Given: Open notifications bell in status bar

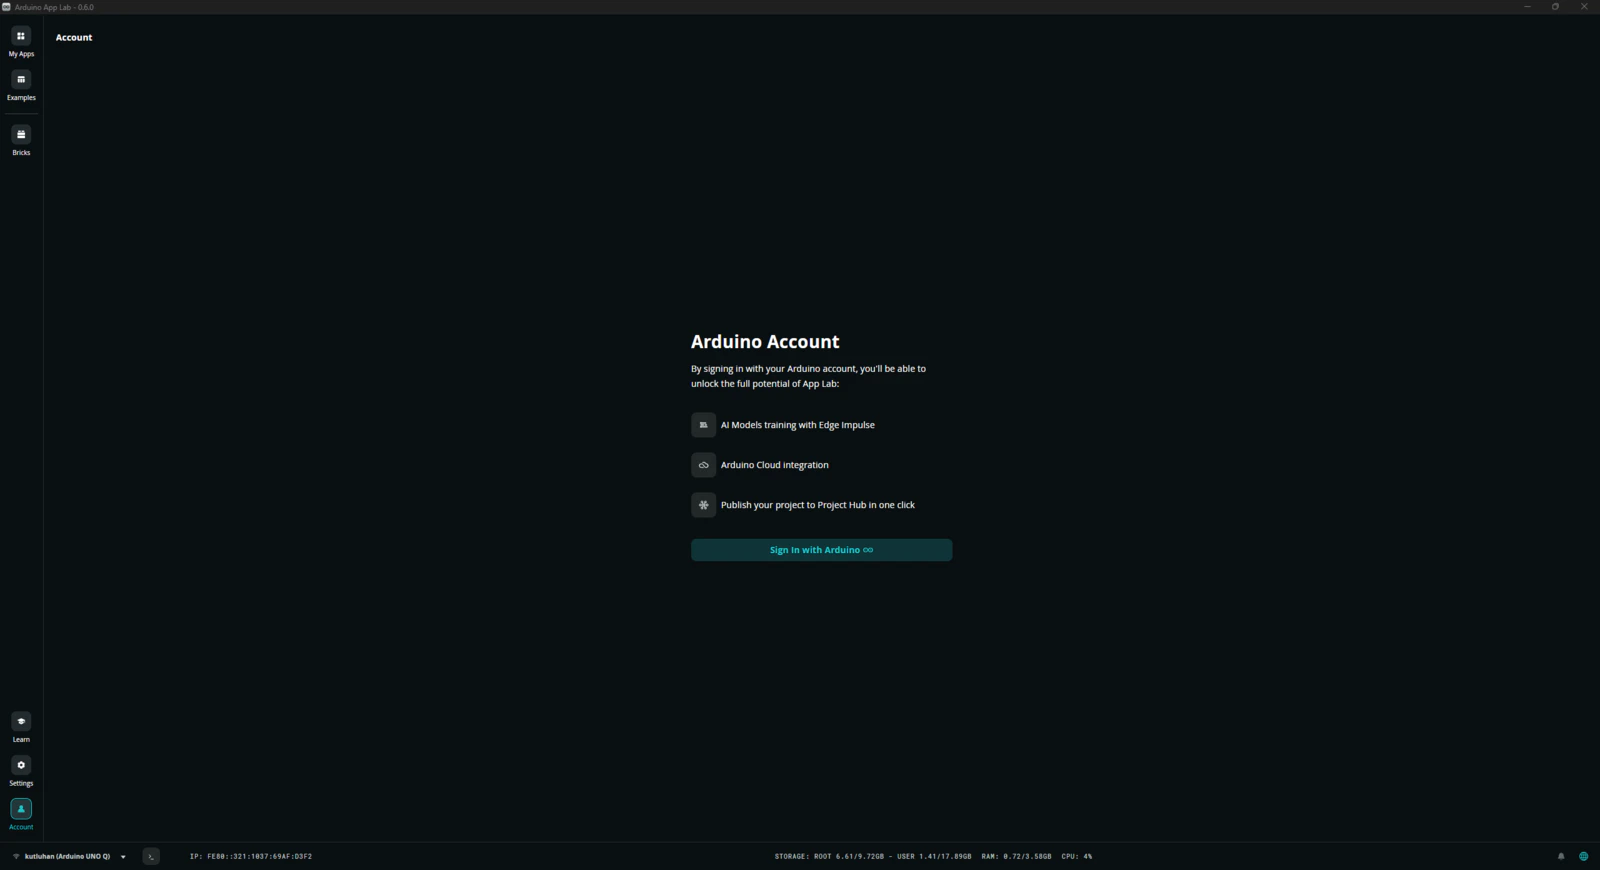Looking at the screenshot, I should click(x=1561, y=856).
